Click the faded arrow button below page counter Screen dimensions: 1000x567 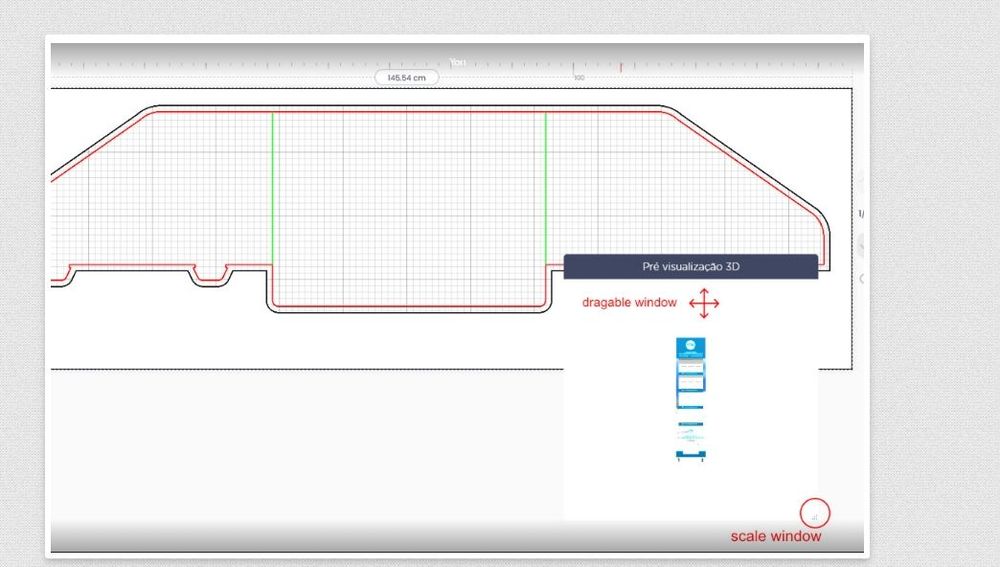coord(861,245)
